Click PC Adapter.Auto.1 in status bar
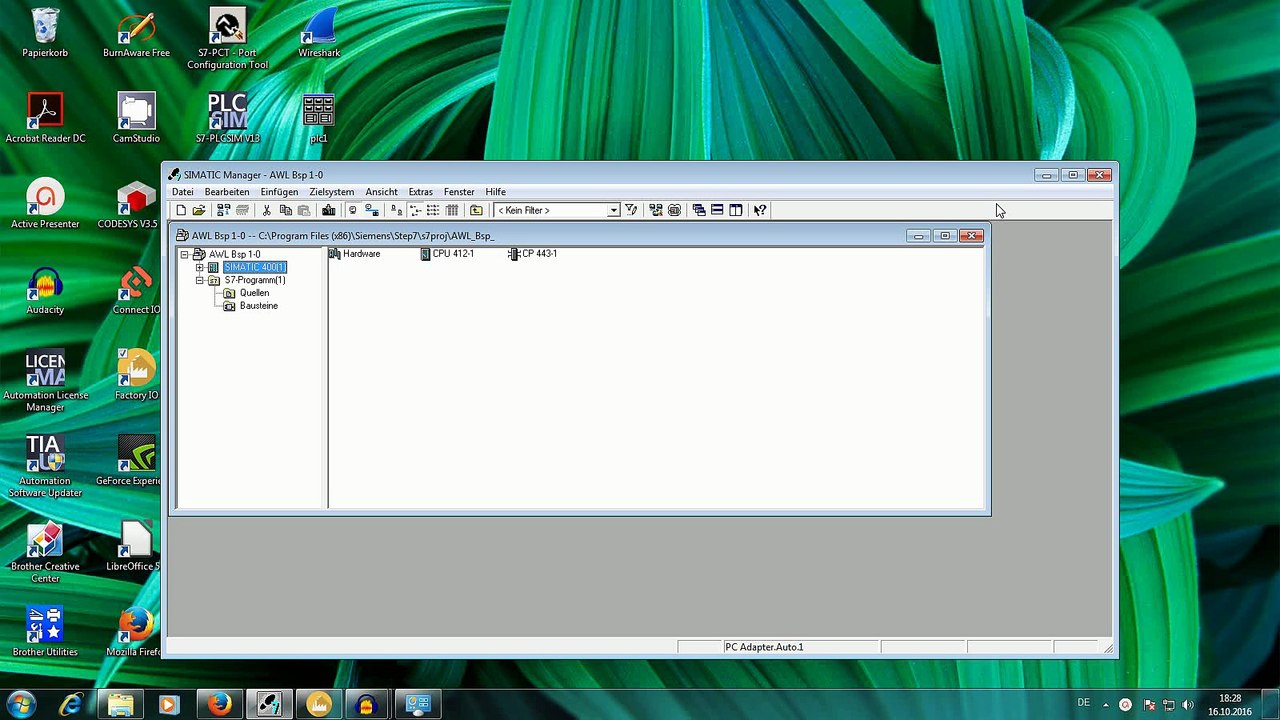The image size is (1280, 720). coord(764,647)
